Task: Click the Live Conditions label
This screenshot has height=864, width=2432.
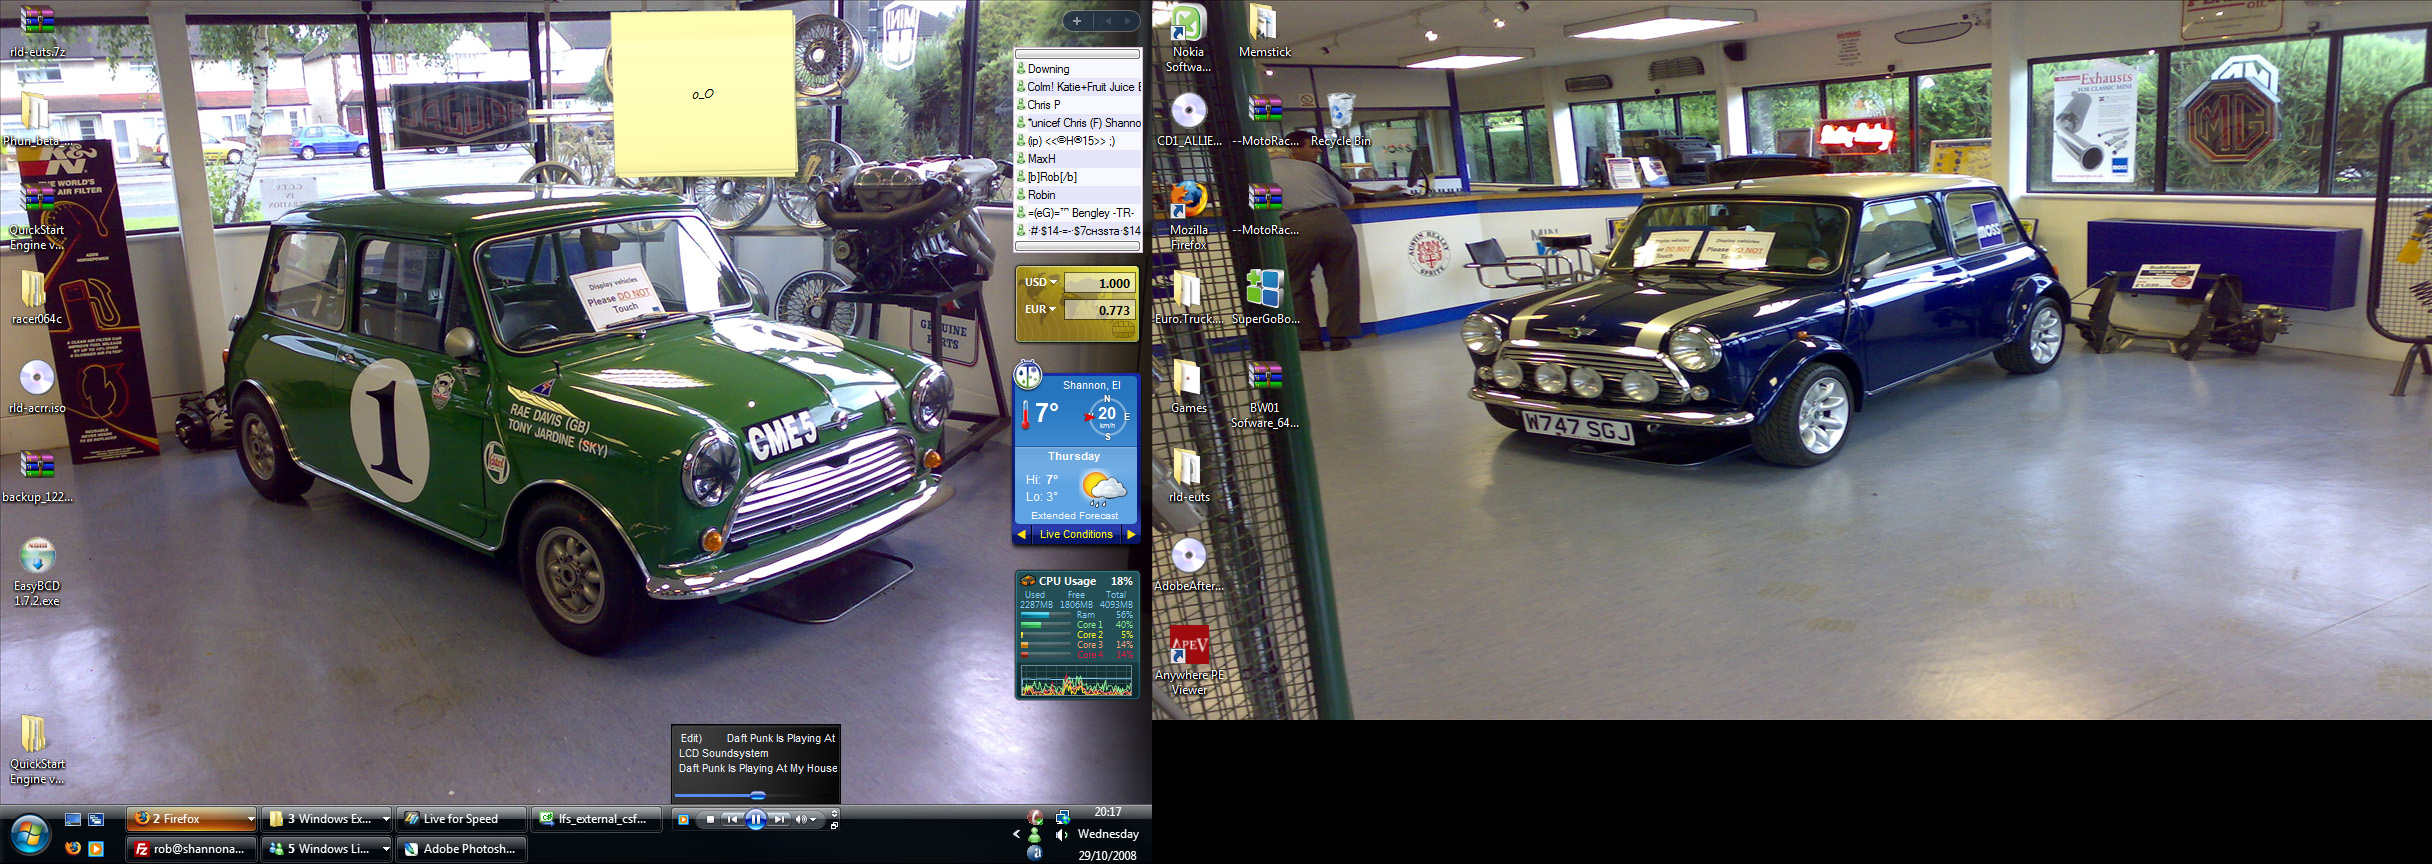Action: (x=1076, y=534)
